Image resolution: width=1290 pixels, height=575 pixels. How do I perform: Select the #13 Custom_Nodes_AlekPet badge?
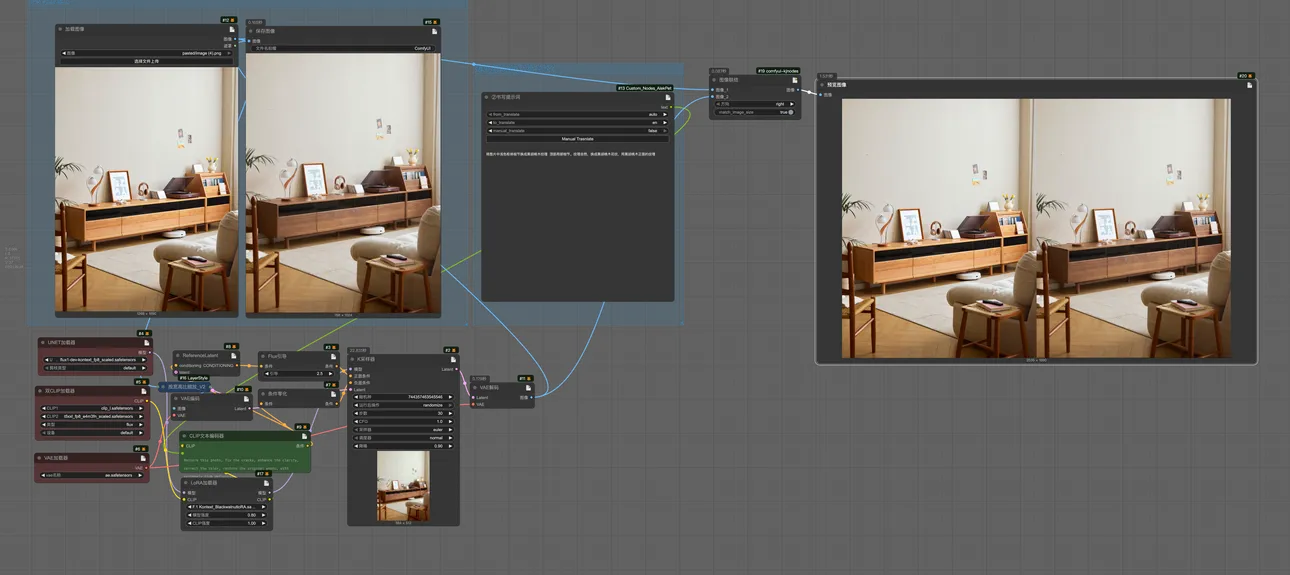646,88
